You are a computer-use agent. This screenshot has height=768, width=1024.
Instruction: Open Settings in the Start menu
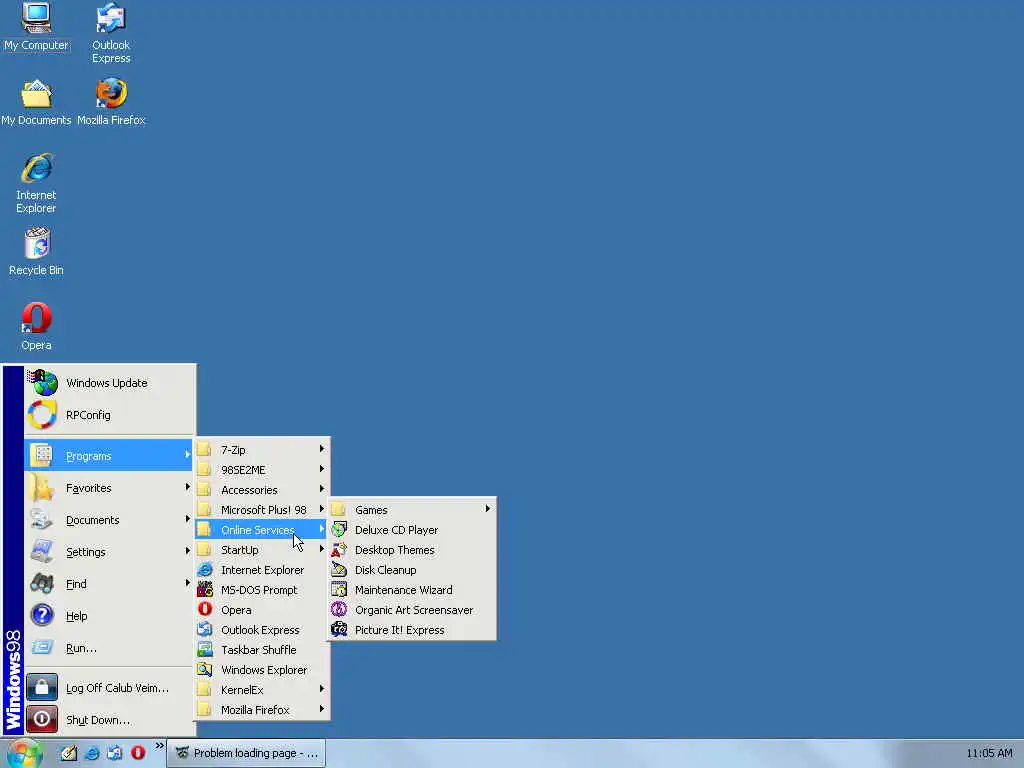[x=110, y=552]
